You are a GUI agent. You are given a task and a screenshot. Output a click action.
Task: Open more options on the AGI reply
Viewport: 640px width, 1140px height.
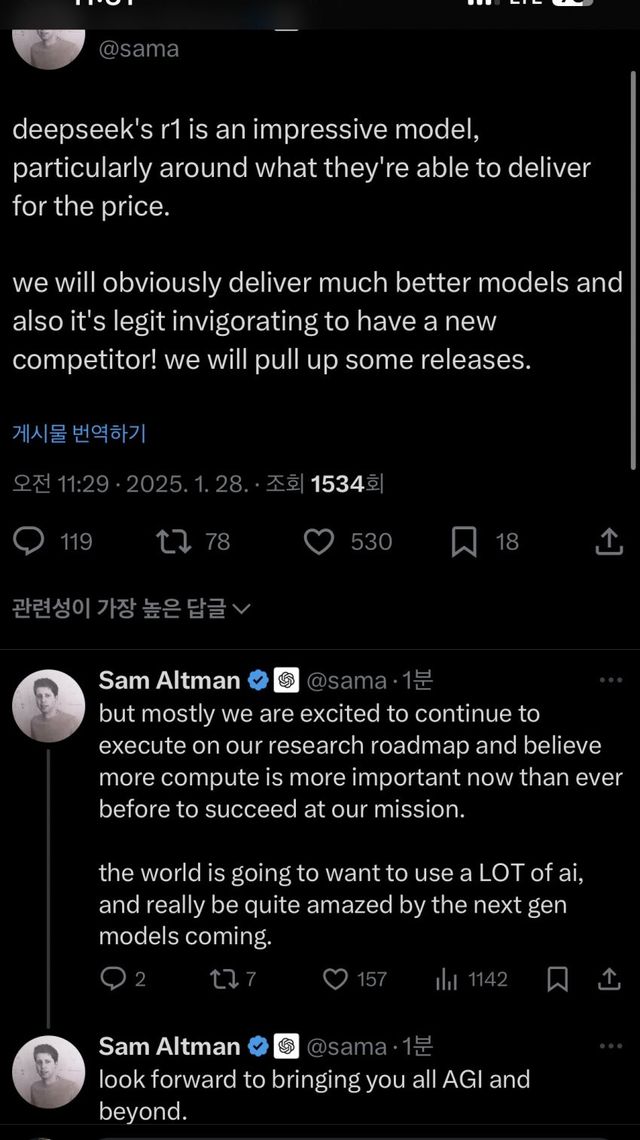coord(610,1047)
